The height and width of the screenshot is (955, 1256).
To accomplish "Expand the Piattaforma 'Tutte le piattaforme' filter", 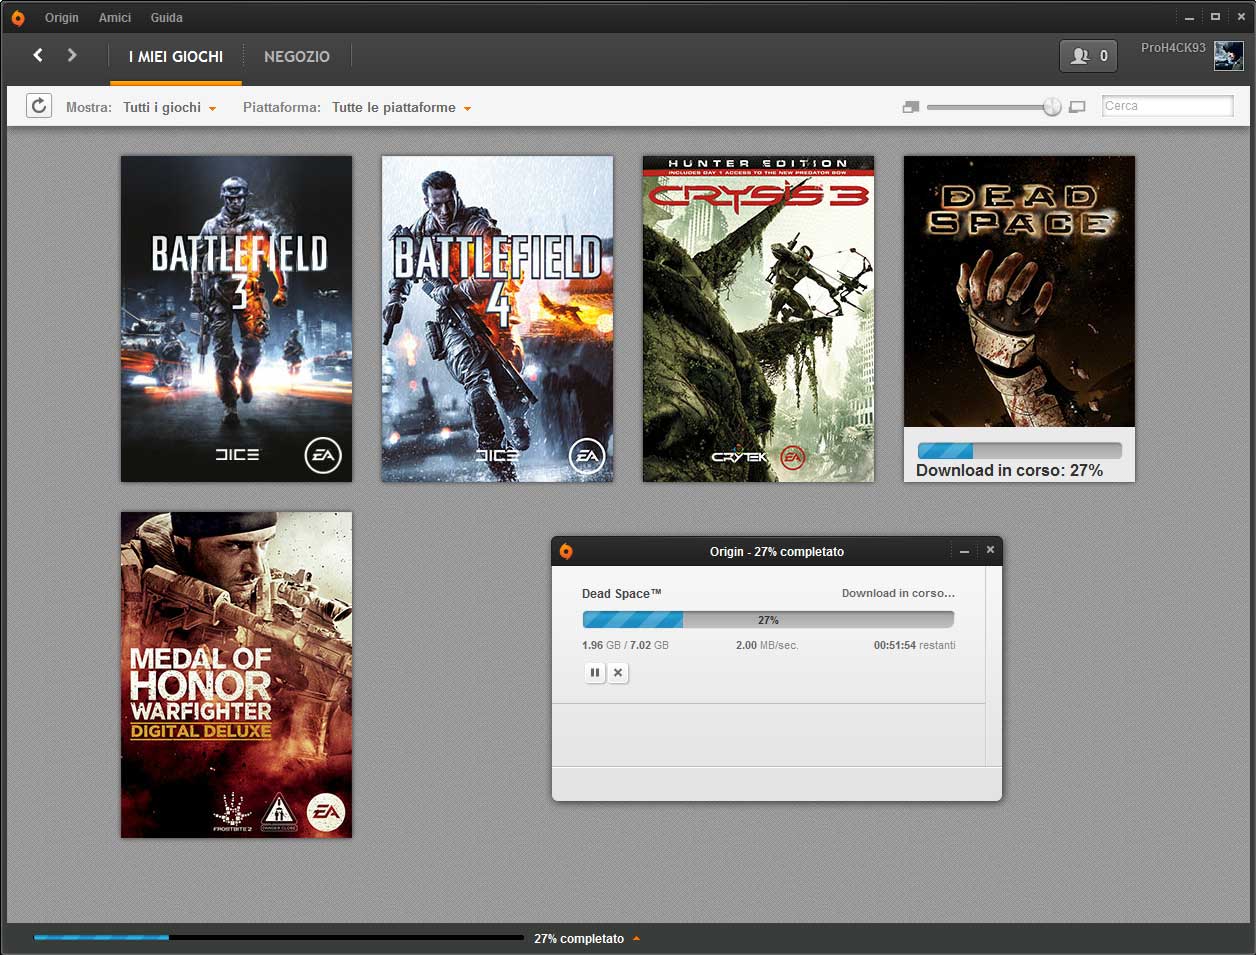I will [402, 107].
